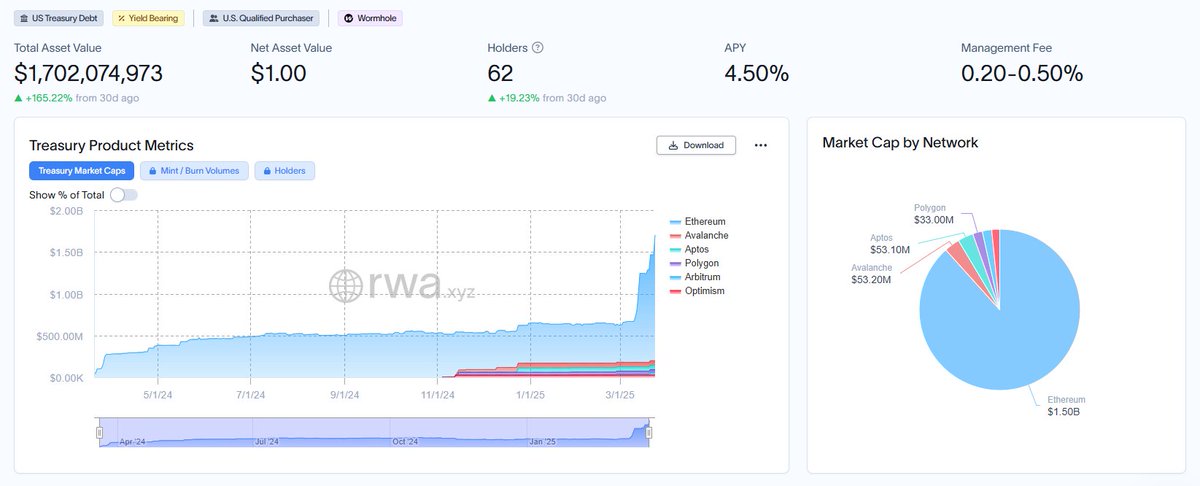
Task: Switch to the locked Holders tab
Action: (285, 171)
